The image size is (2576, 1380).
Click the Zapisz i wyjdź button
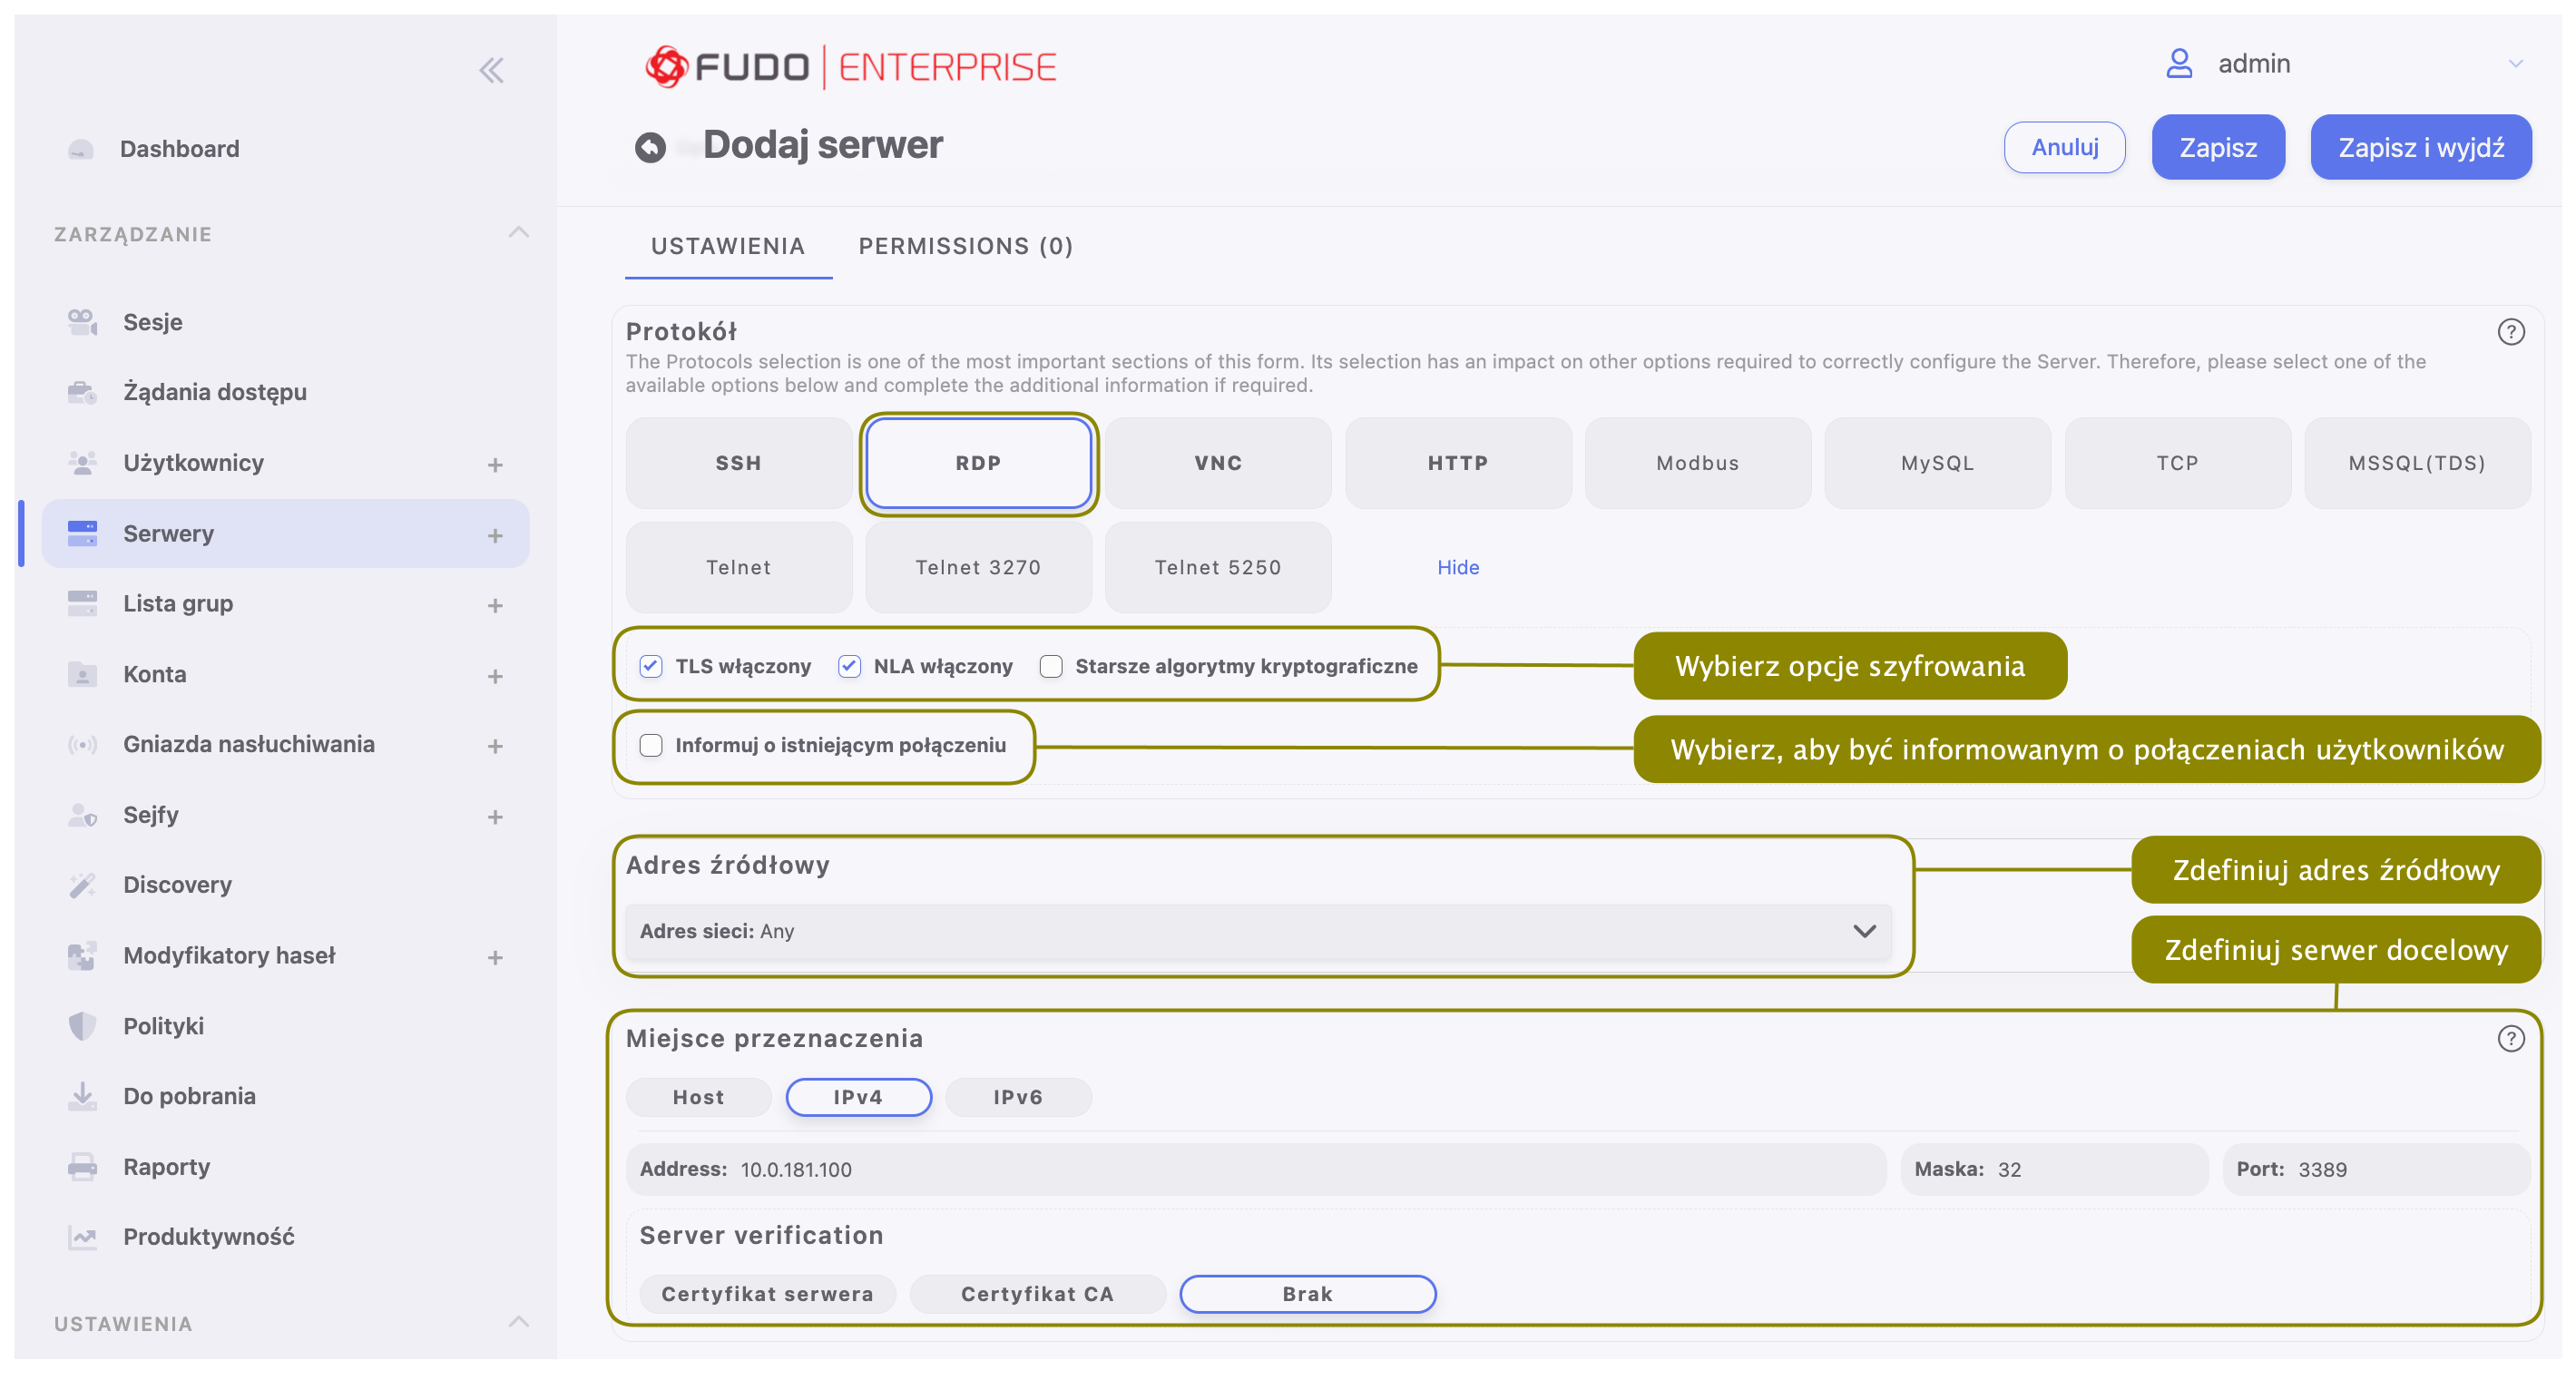(2420, 147)
